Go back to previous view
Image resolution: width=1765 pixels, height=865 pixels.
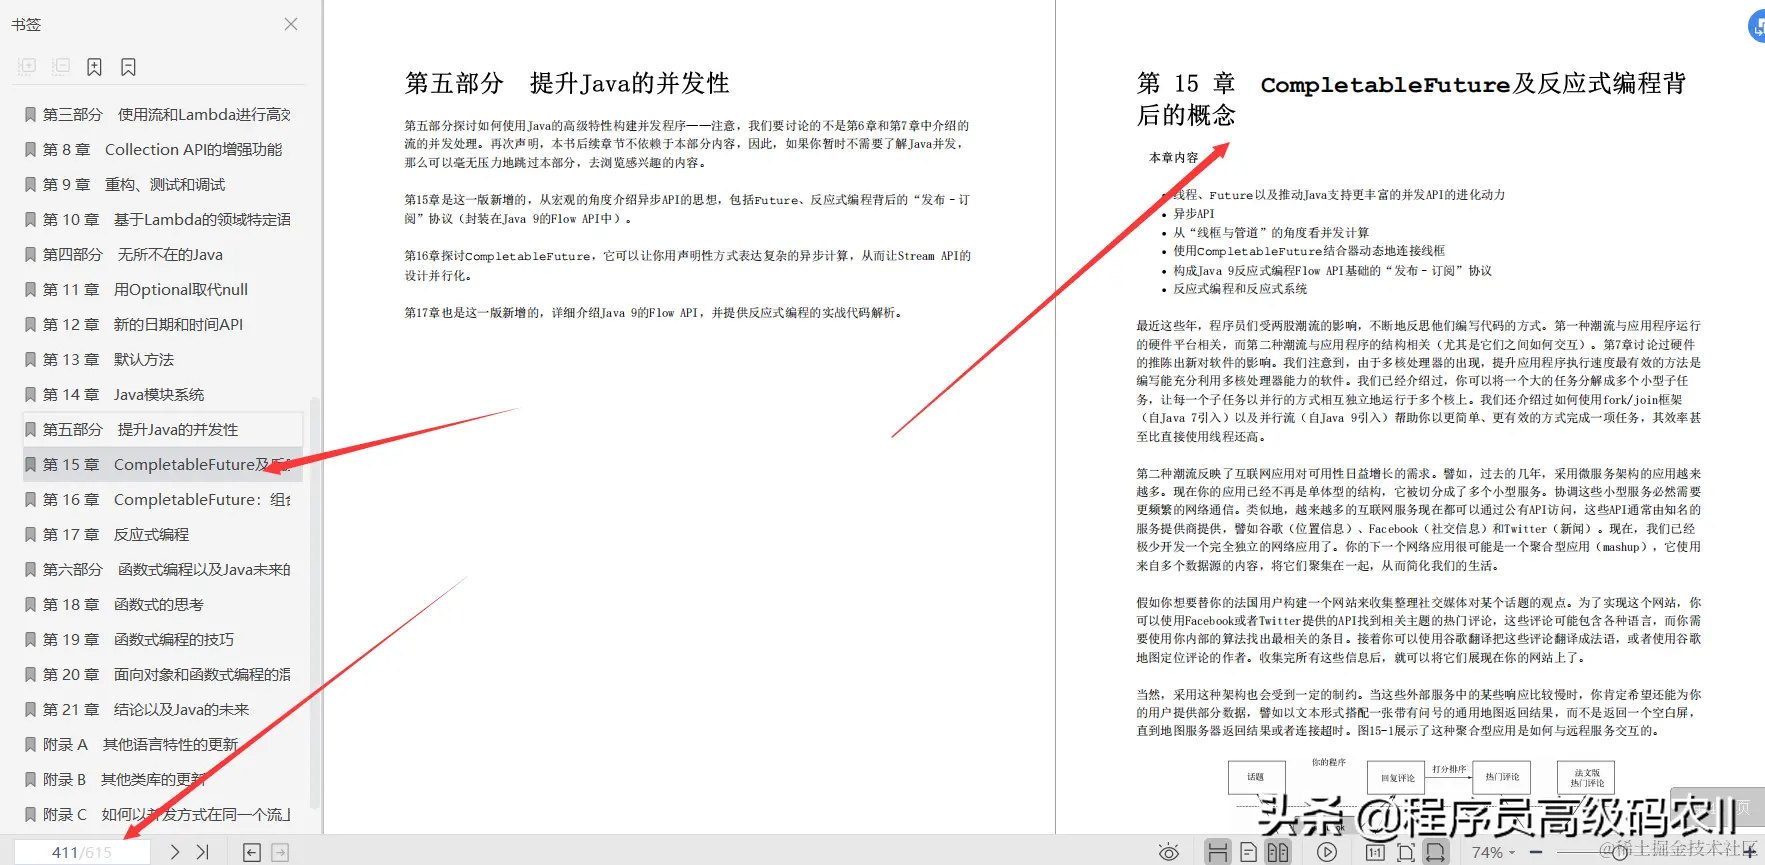252,852
